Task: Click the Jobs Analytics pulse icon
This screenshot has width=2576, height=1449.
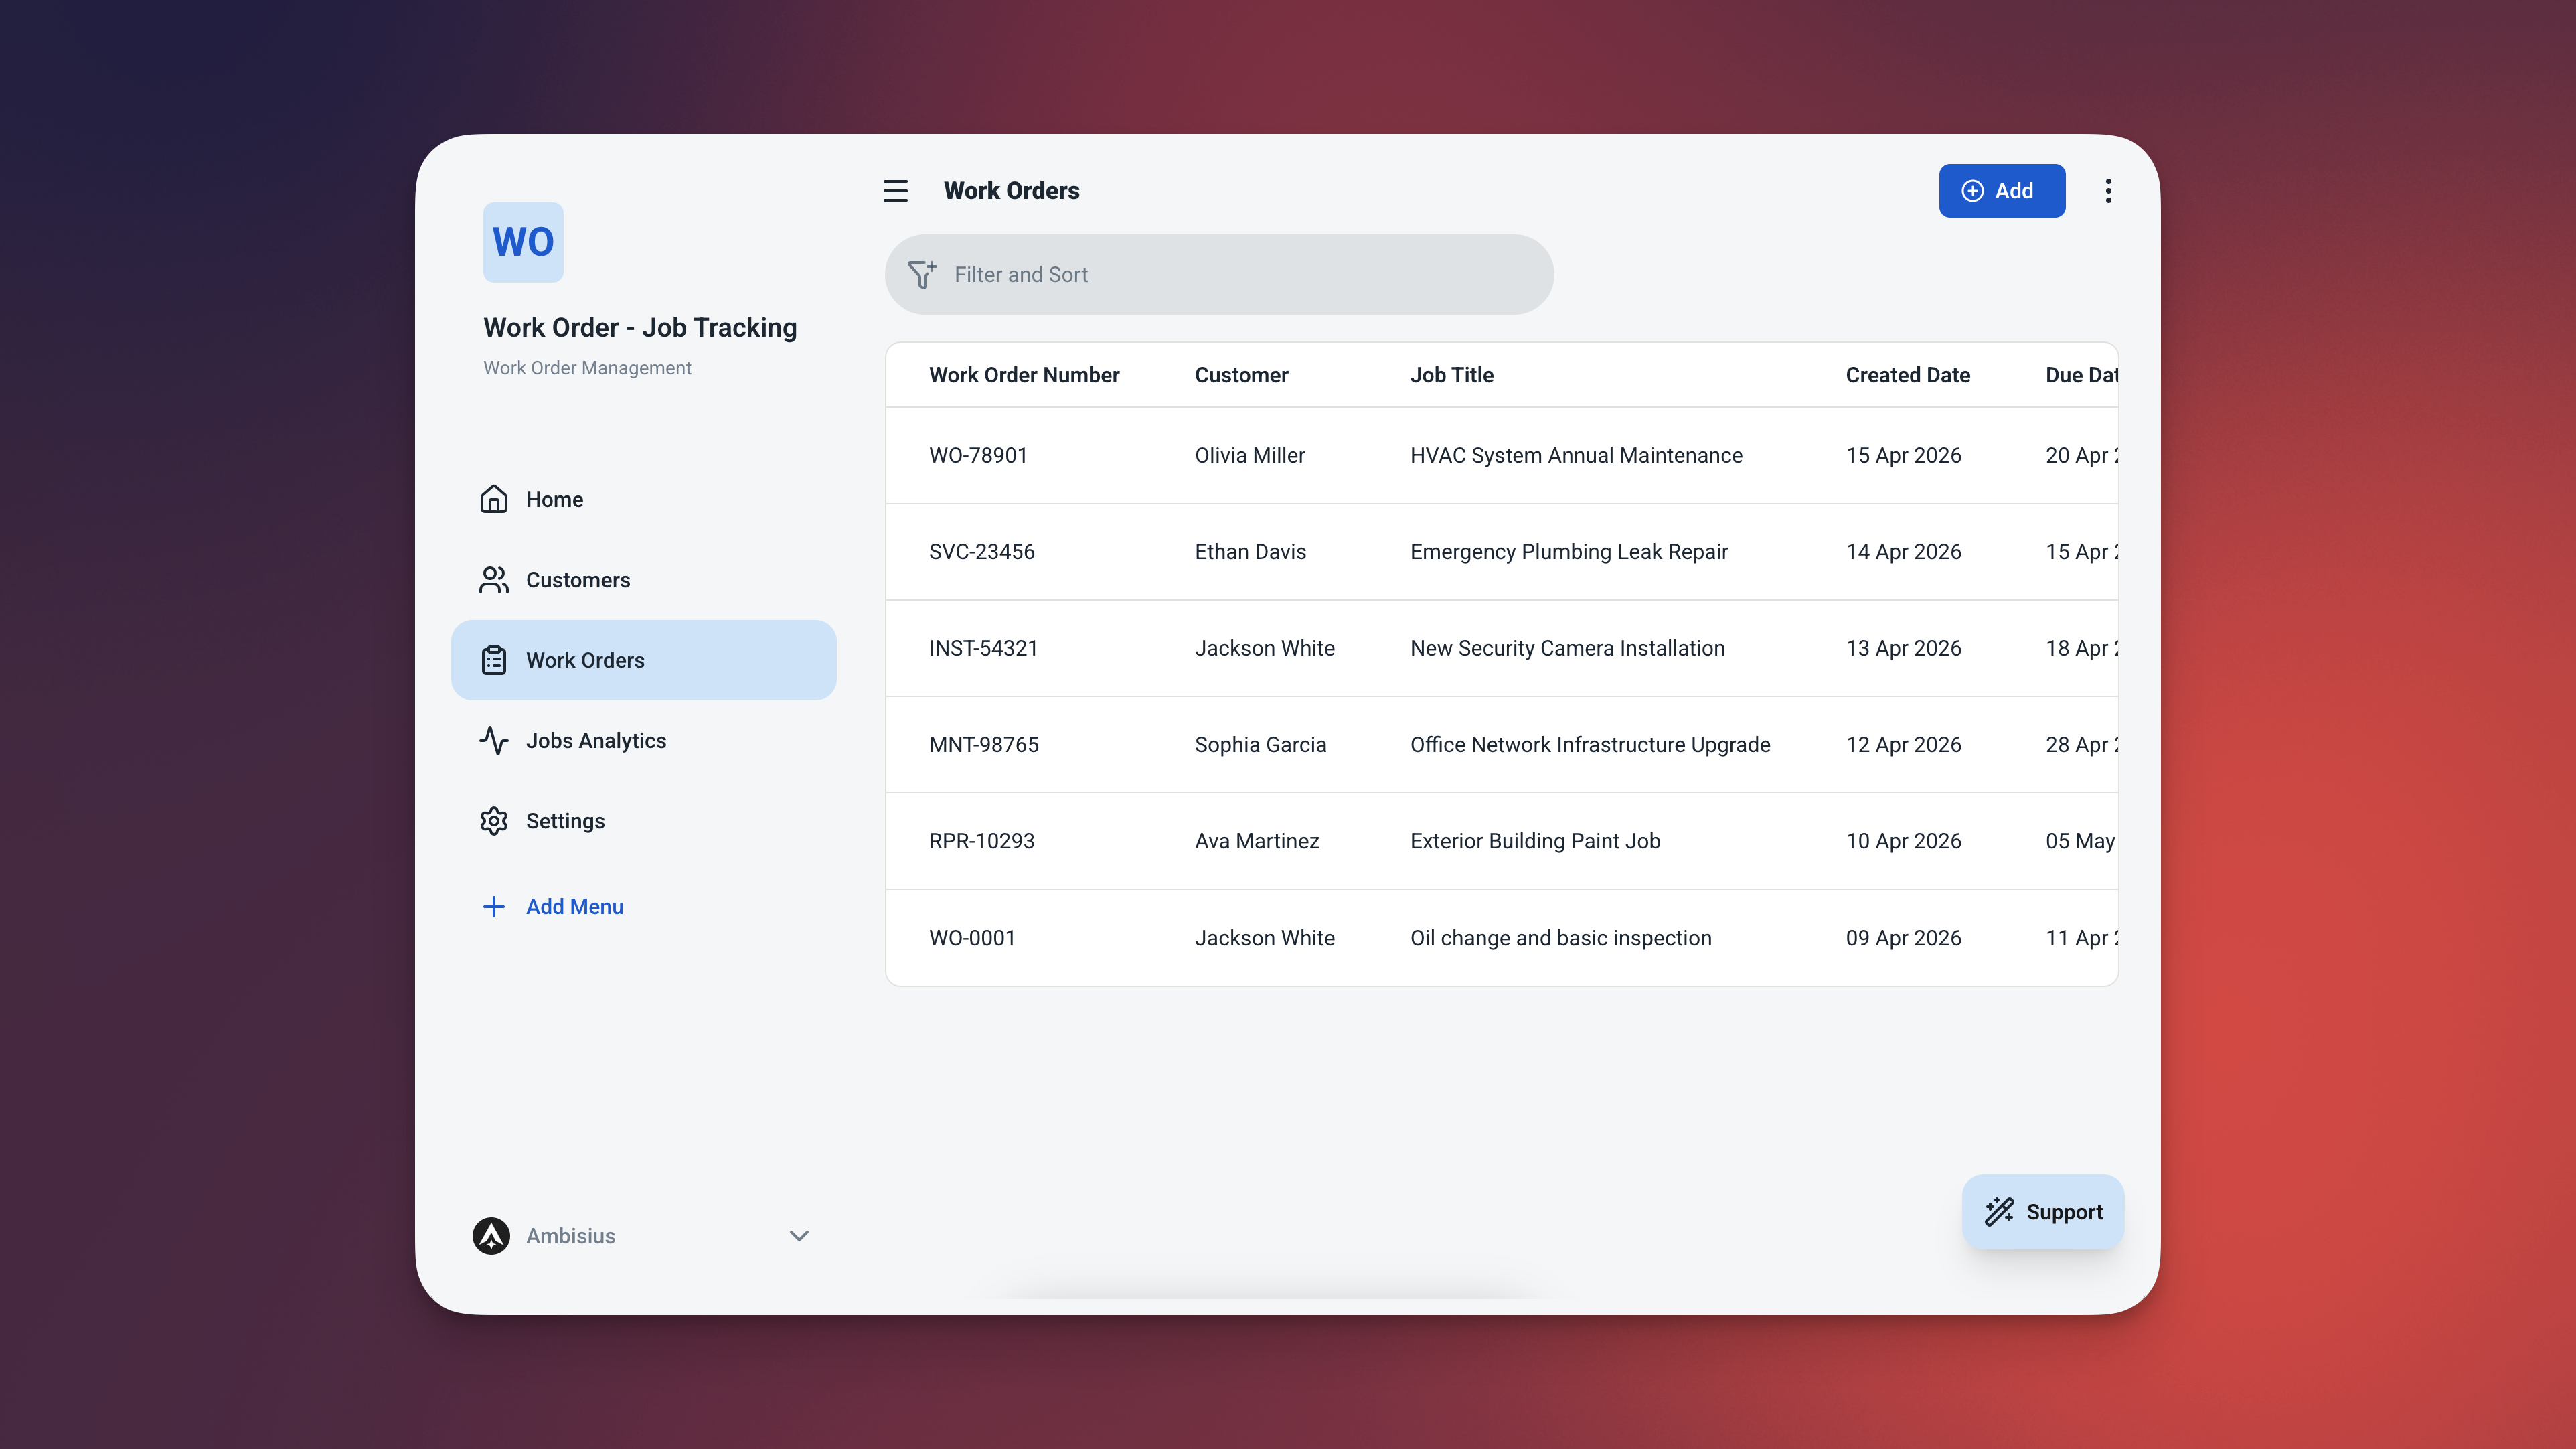Action: pyautogui.click(x=494, y=740)
